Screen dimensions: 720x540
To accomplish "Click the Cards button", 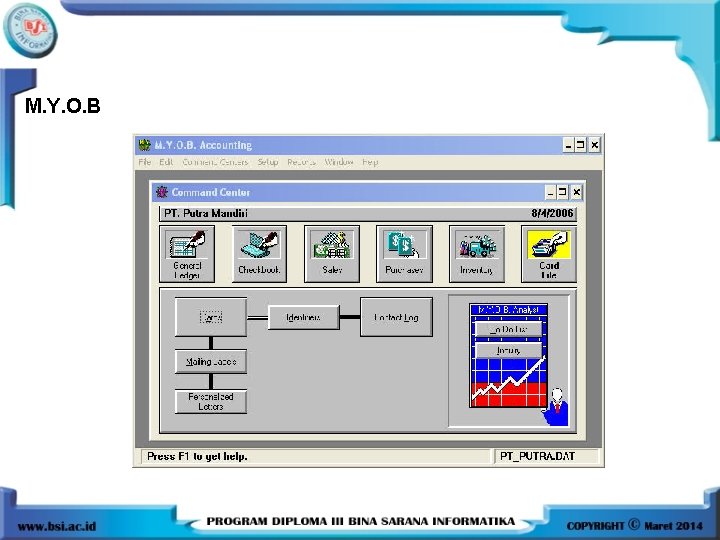I will click(x=211, y=317).
